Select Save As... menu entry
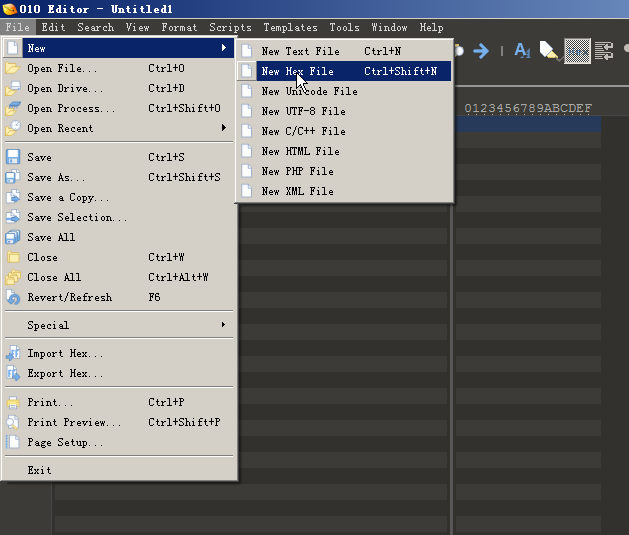The width and height of the screenshot is (629, 535). click(x=119, y=177)
